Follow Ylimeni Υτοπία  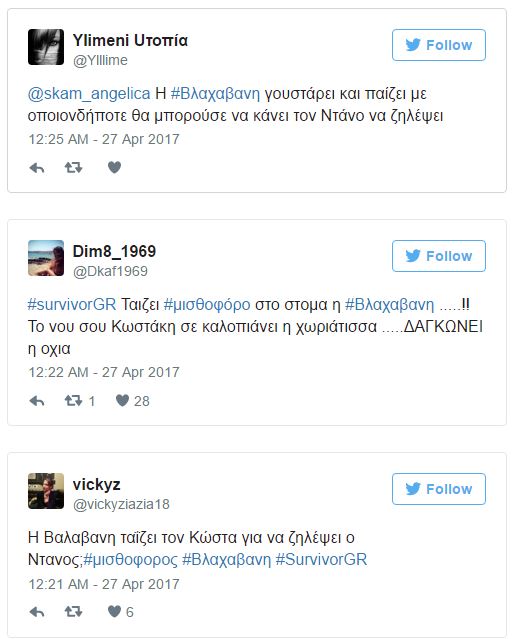click(439, 45)
